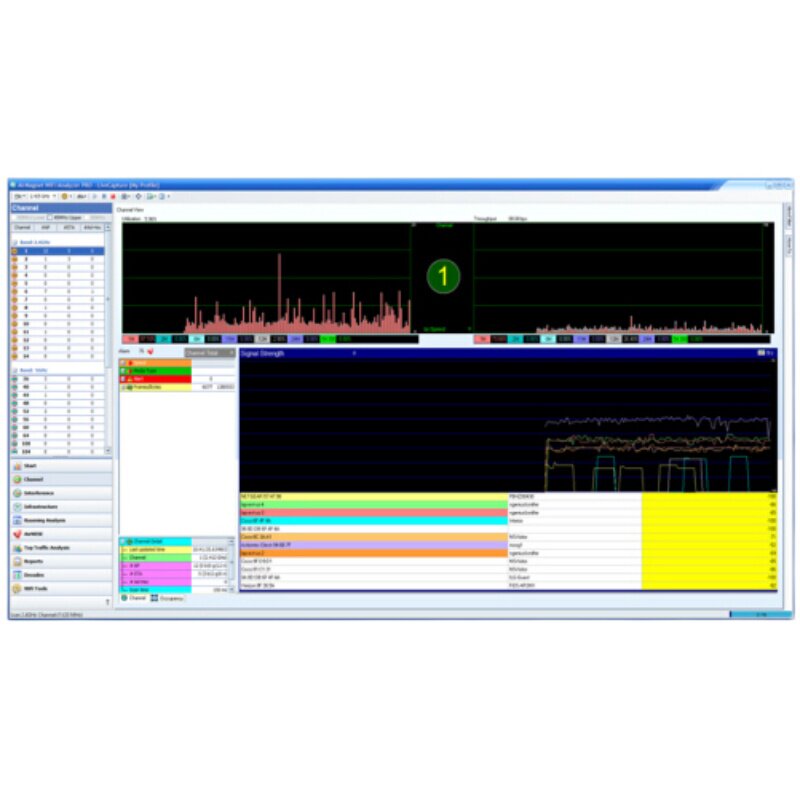Select channel 1 row in channel list
The width and height of the screenshot is (800, 800).
tap(58, 251)
